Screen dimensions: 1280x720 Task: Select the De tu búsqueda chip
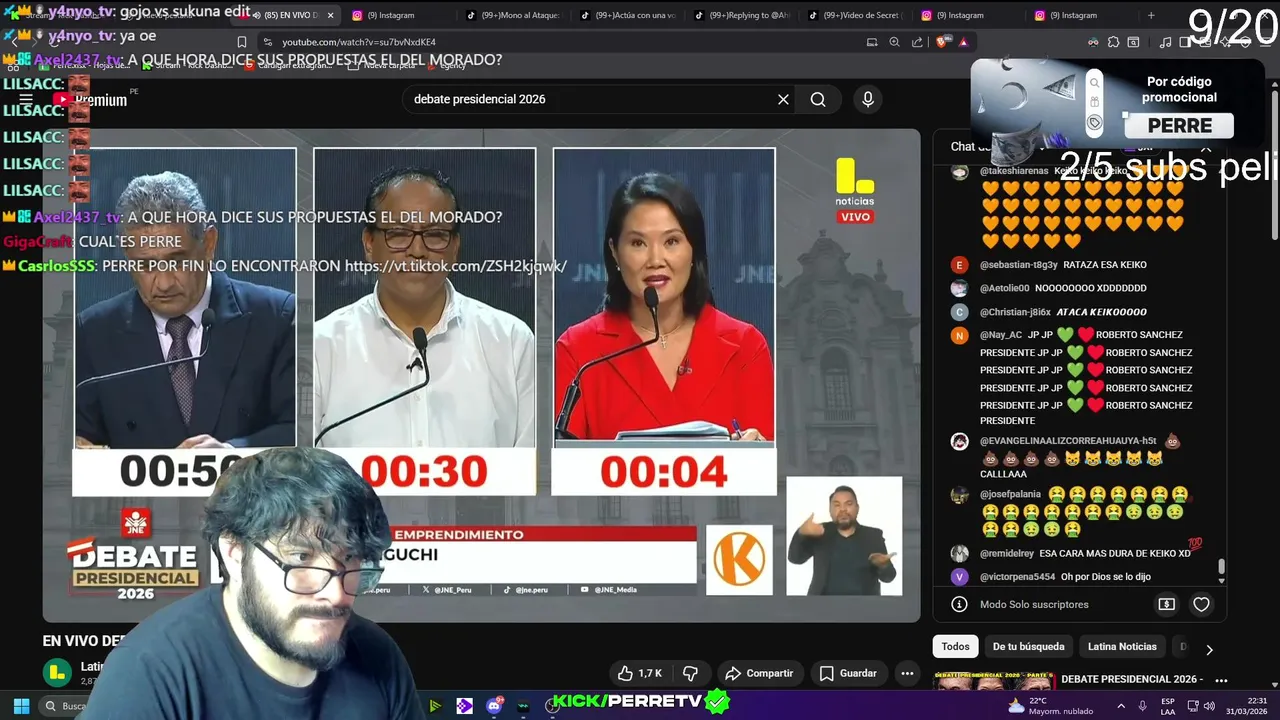(x=1028, y=647)
